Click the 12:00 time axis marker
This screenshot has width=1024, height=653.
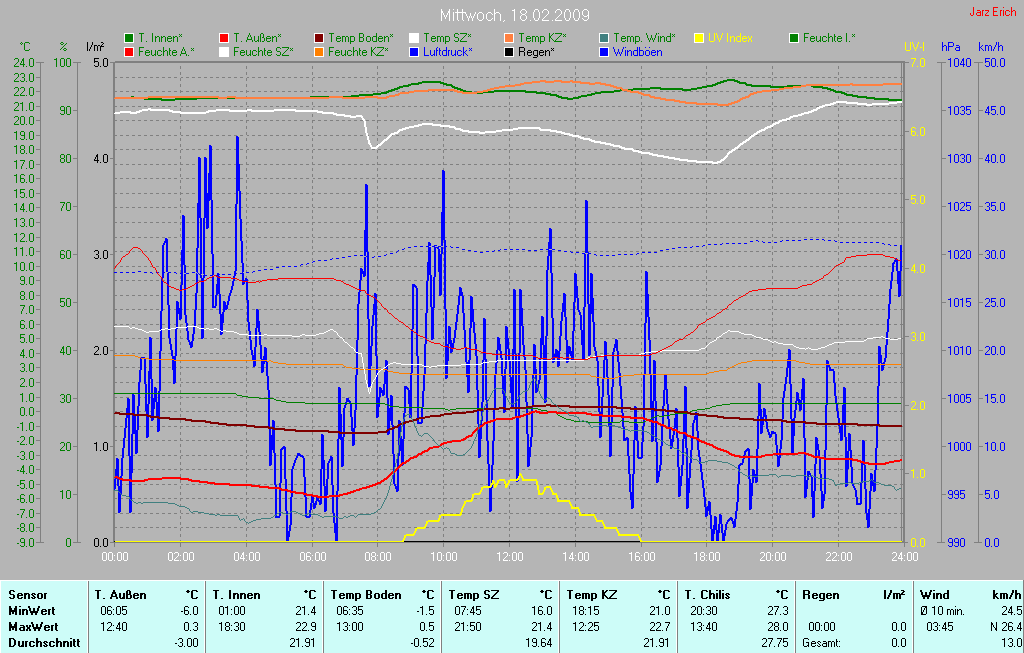coord(509,555)
